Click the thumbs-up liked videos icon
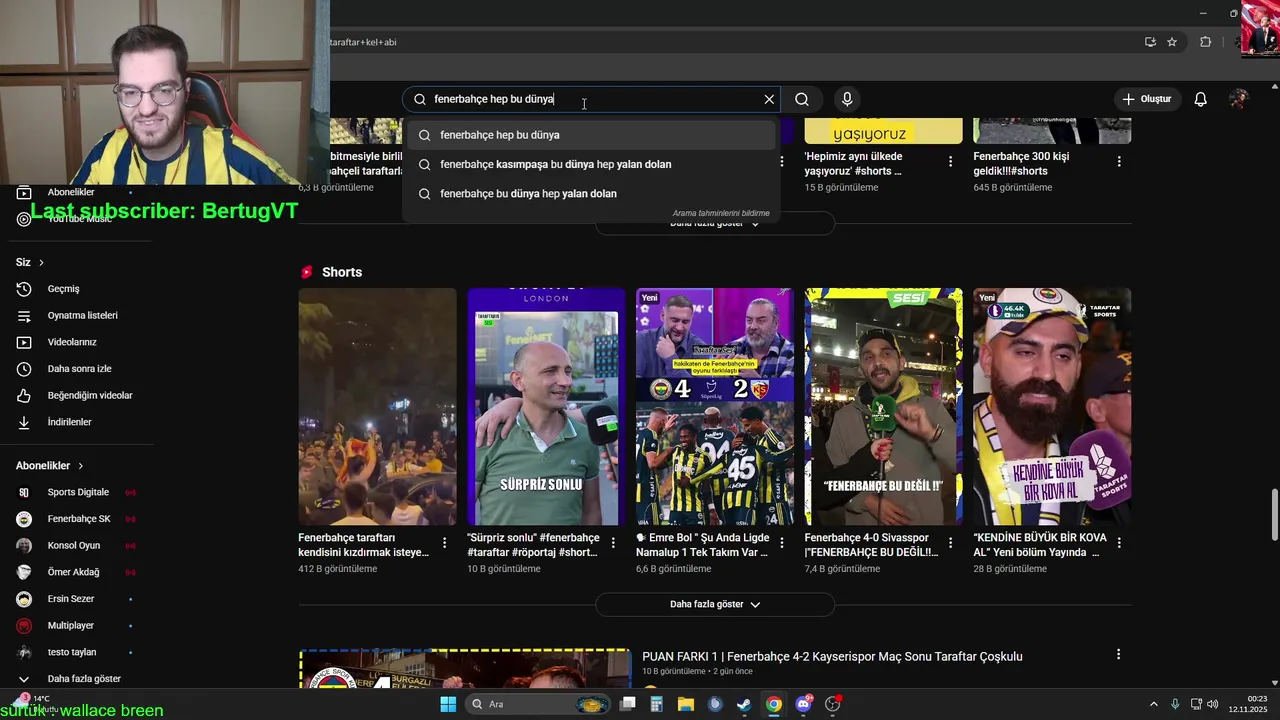This screenshot has height=720, width=1280. click(x=24, y=395)
